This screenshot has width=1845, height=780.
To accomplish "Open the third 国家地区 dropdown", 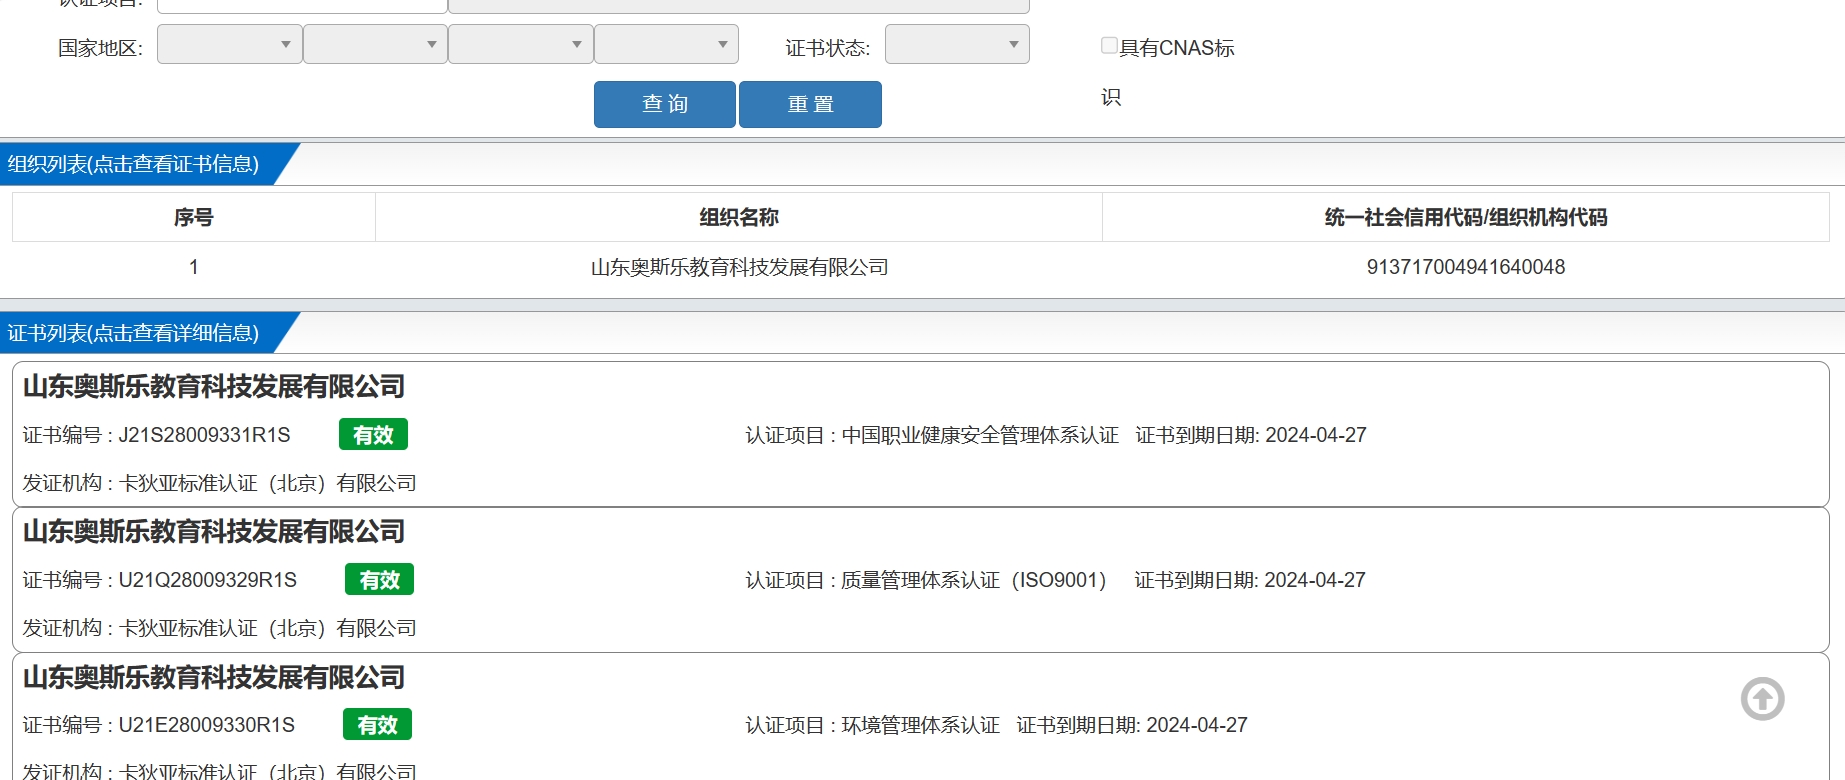I will click(521, 44).
